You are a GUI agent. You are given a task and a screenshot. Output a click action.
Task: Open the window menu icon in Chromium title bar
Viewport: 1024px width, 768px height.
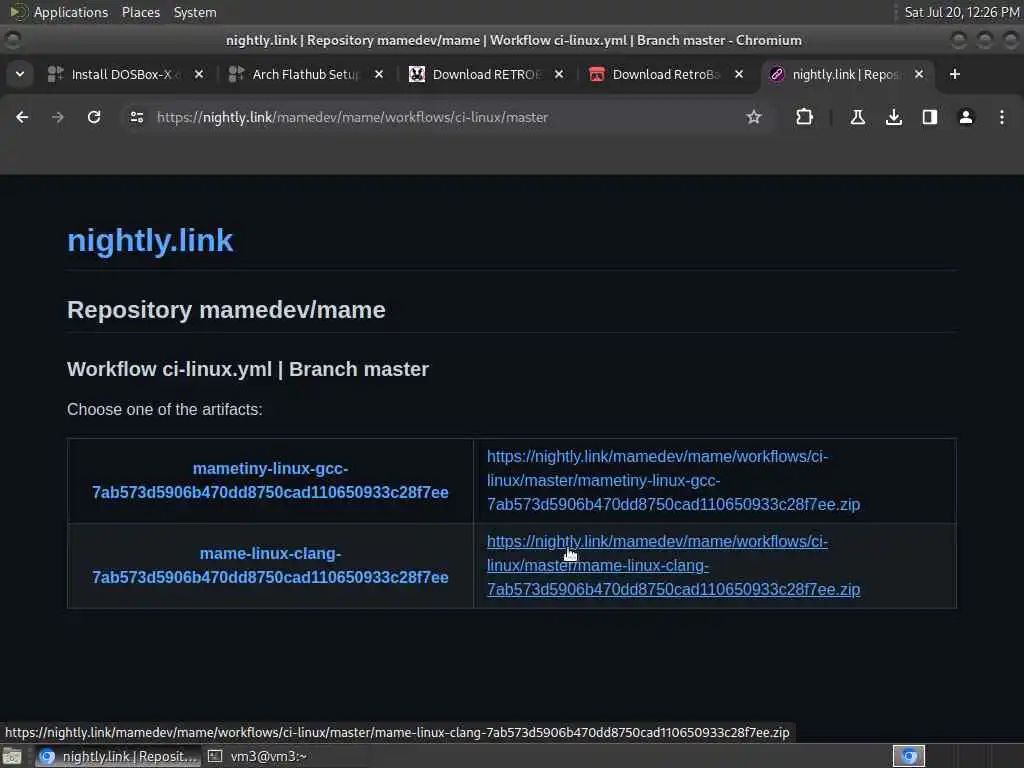(12, 40)
